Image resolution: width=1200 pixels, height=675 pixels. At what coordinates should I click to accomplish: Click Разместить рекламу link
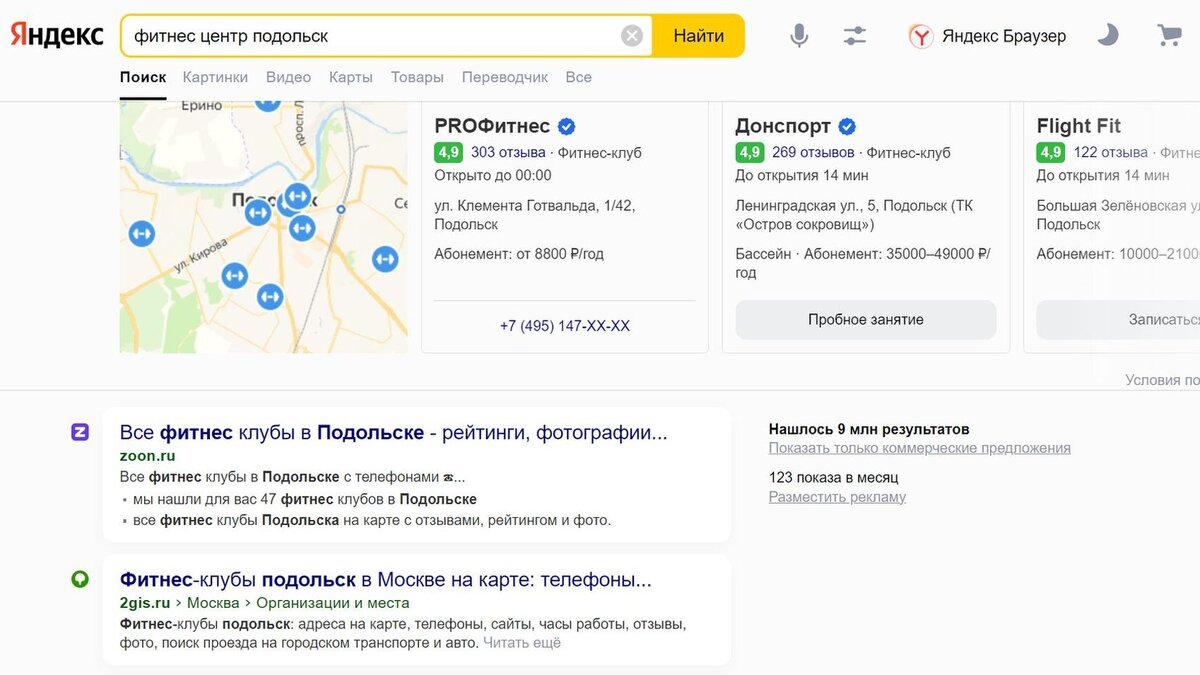837,497
